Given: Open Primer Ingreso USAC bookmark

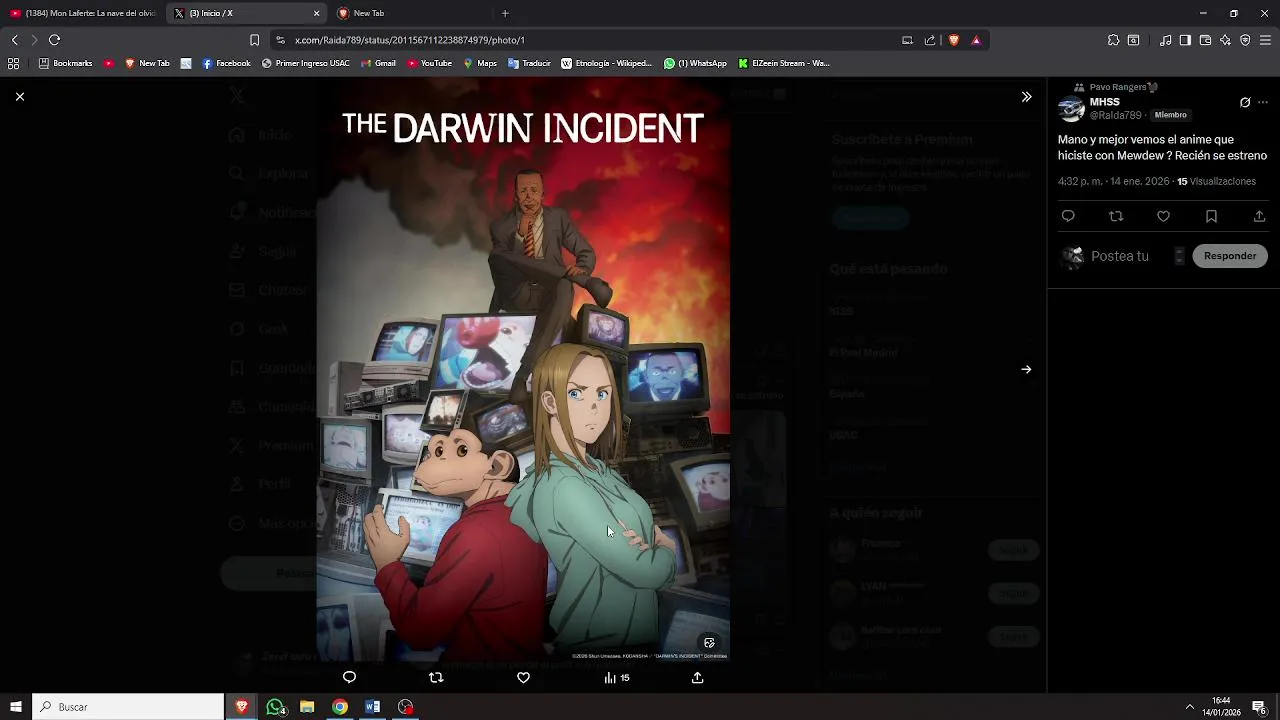Looking at the screenshot, I should [305, 63].
